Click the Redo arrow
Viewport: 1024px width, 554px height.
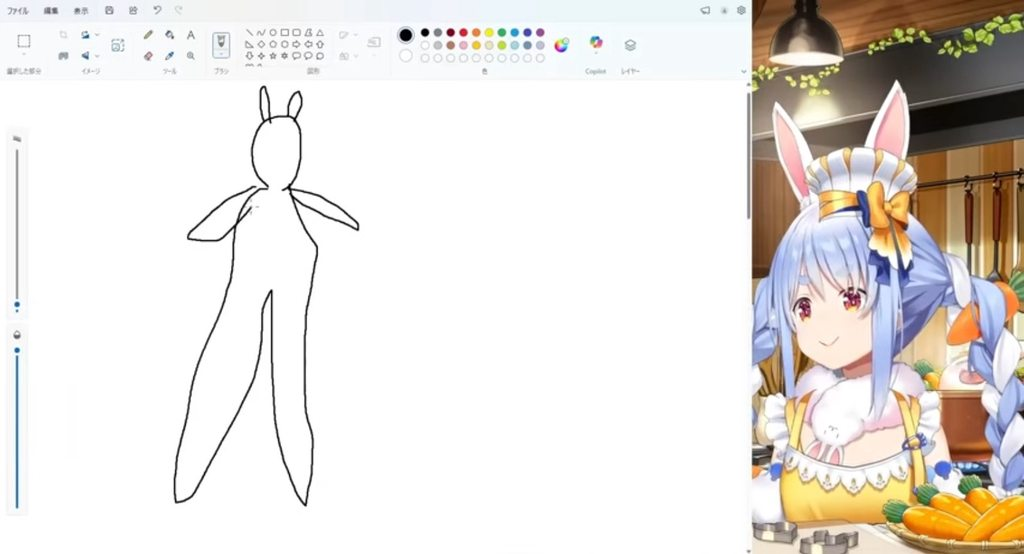click(179, 10)
